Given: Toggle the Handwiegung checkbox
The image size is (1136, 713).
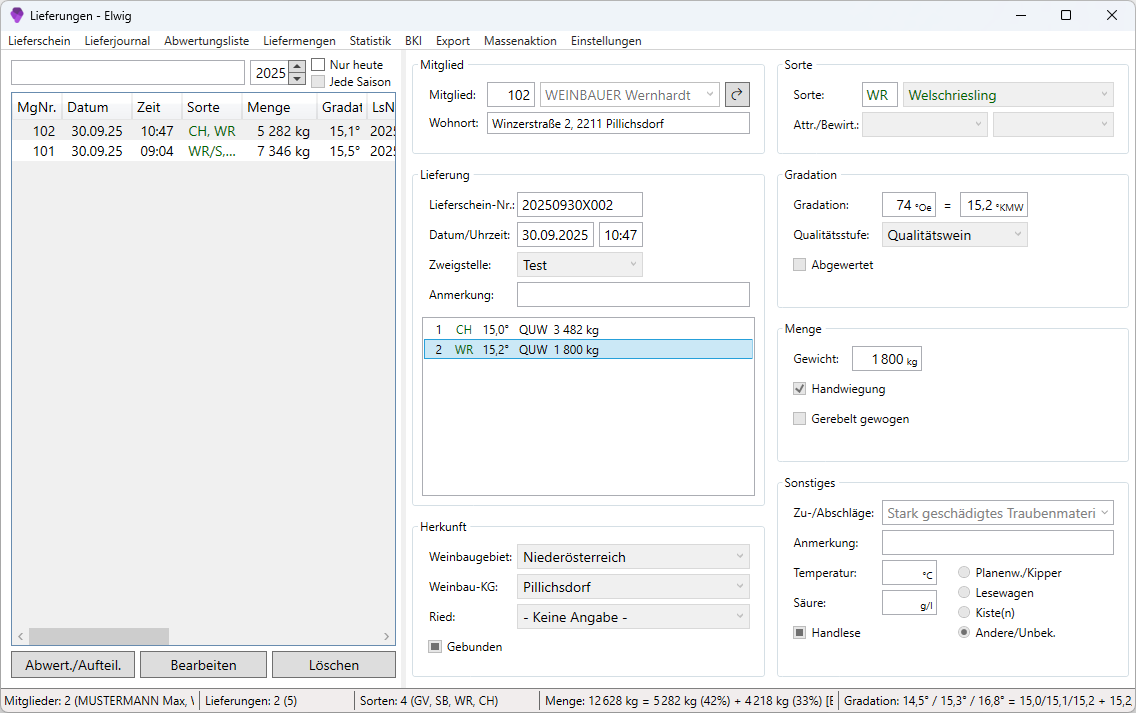Looking at the screenshot, I should click(799, 388).
